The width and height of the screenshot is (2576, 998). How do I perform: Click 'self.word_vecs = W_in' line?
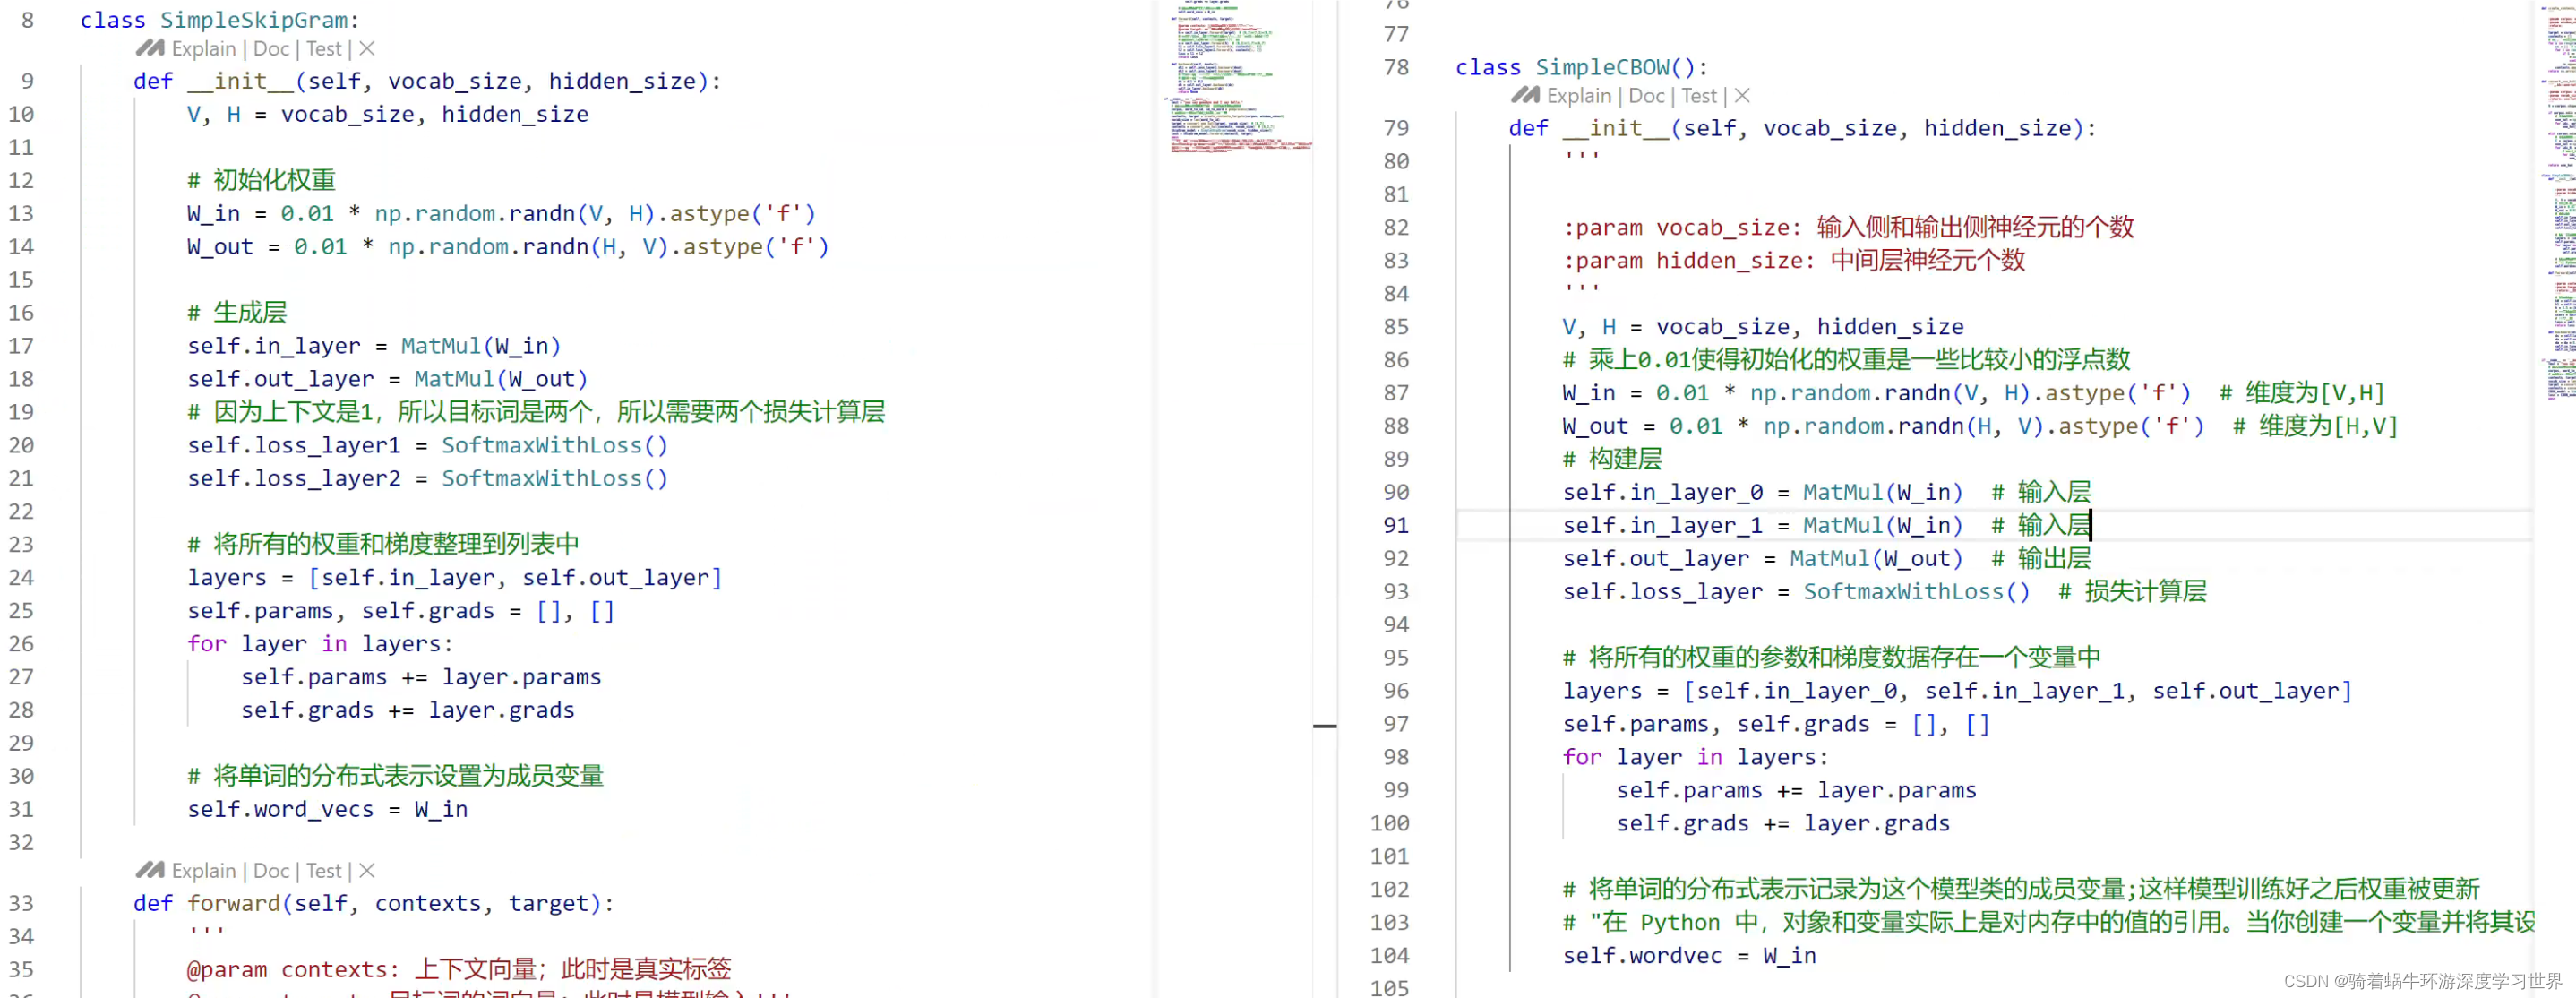tap(327, 810)
